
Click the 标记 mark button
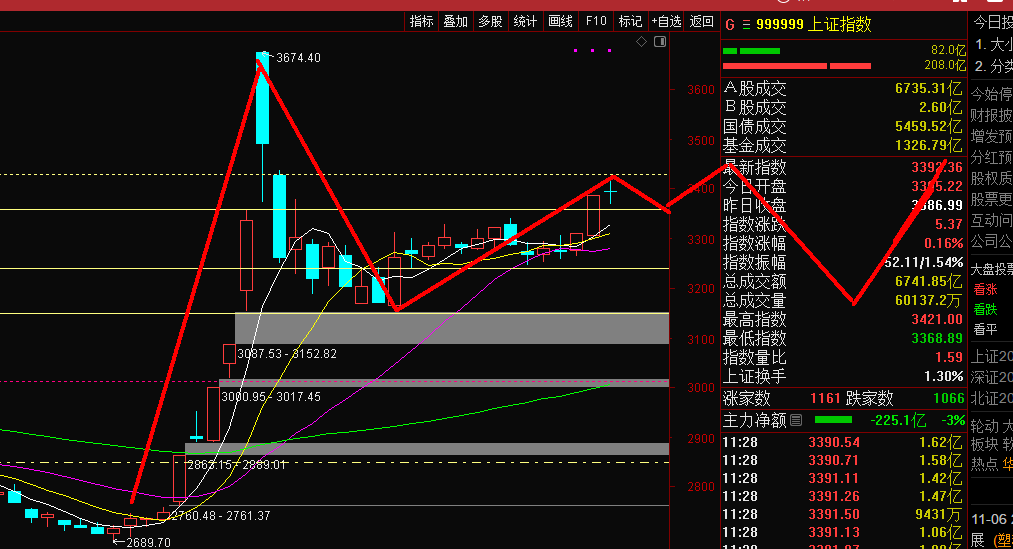click(x=630, y=21)
